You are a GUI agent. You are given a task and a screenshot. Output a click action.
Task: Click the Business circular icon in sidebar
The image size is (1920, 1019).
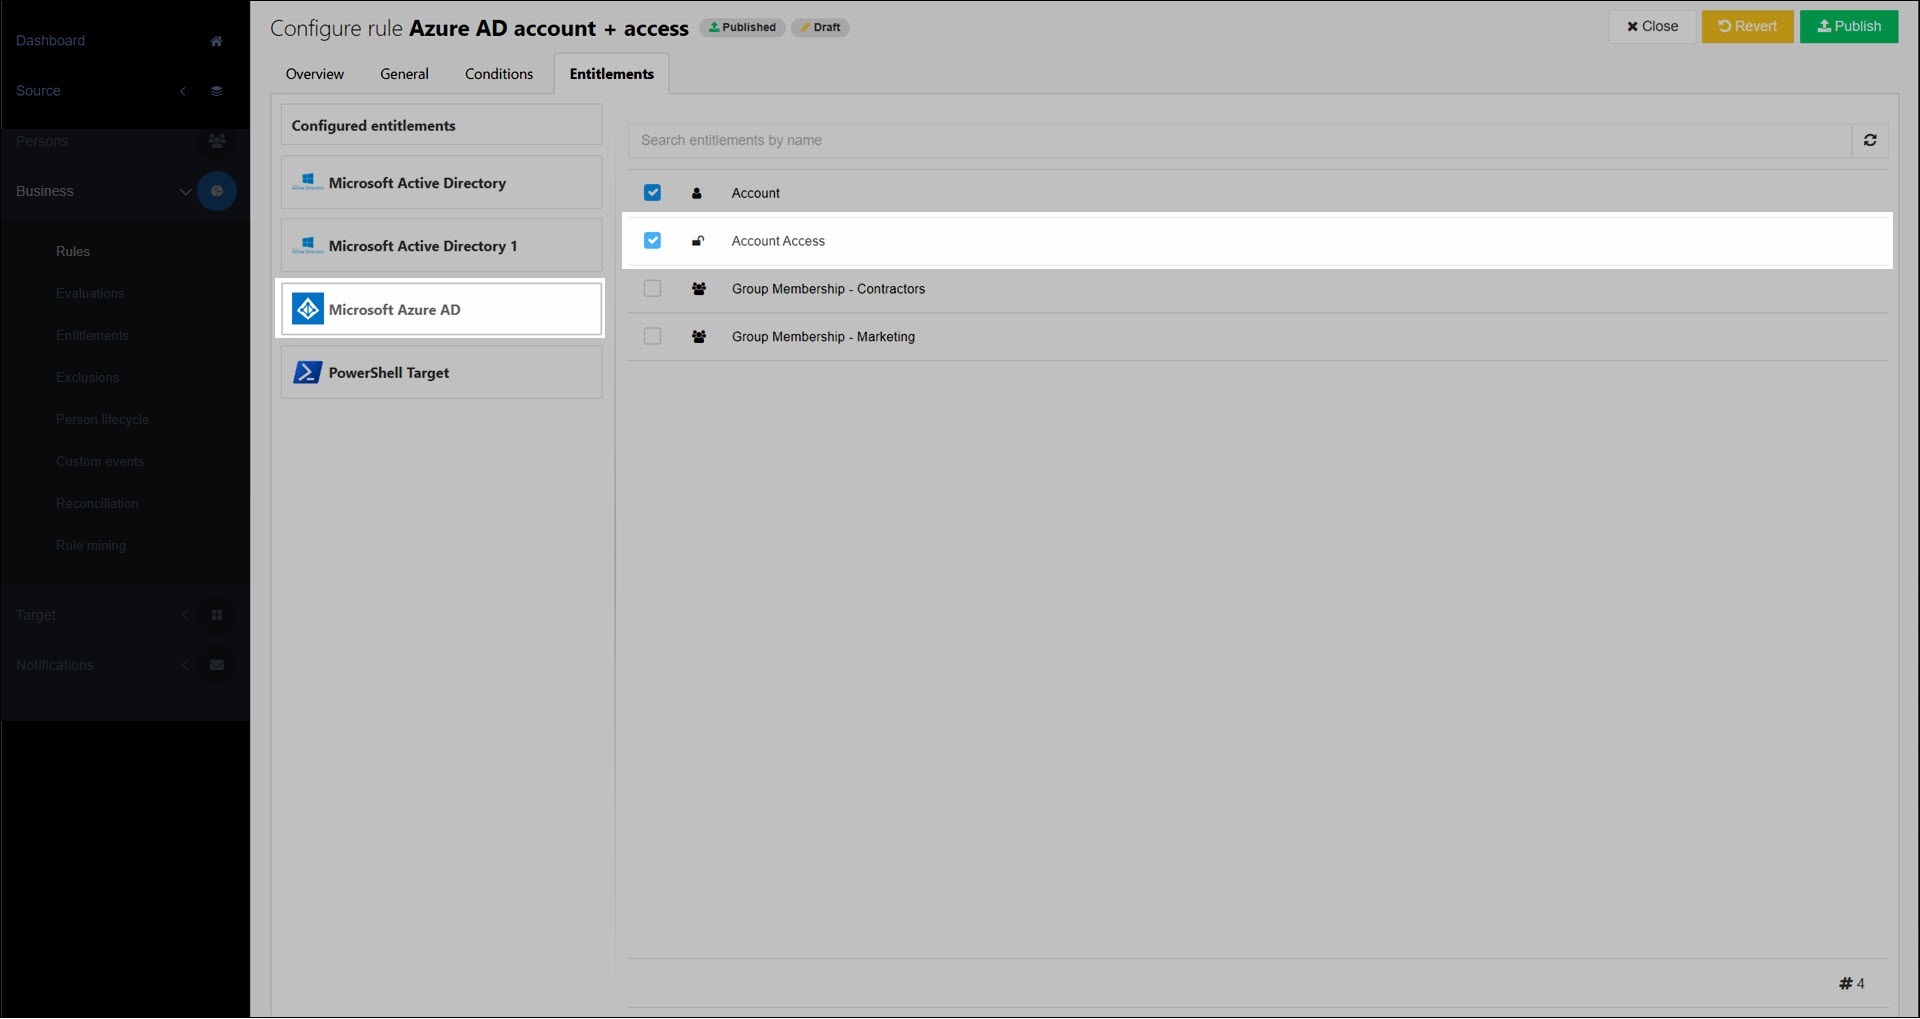point(216,191)
